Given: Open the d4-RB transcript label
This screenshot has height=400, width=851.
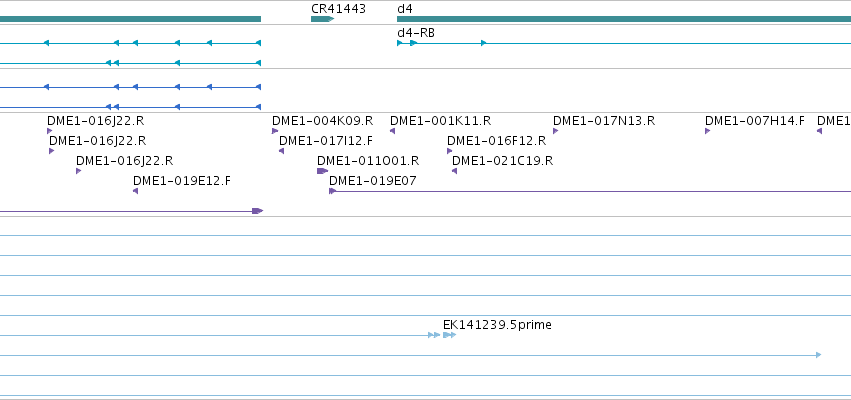Looking at the screenshot, I should coord(416,33).
